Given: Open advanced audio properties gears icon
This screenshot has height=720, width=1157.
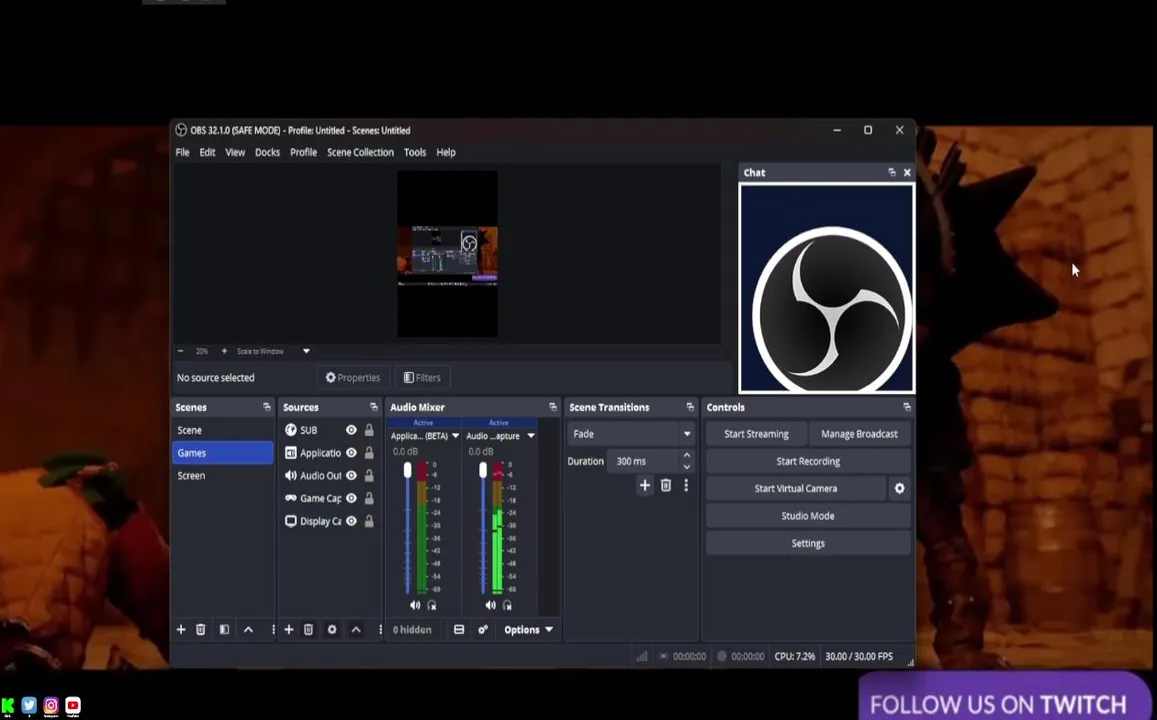Looking at the screenshot, I should pos(483,629).
